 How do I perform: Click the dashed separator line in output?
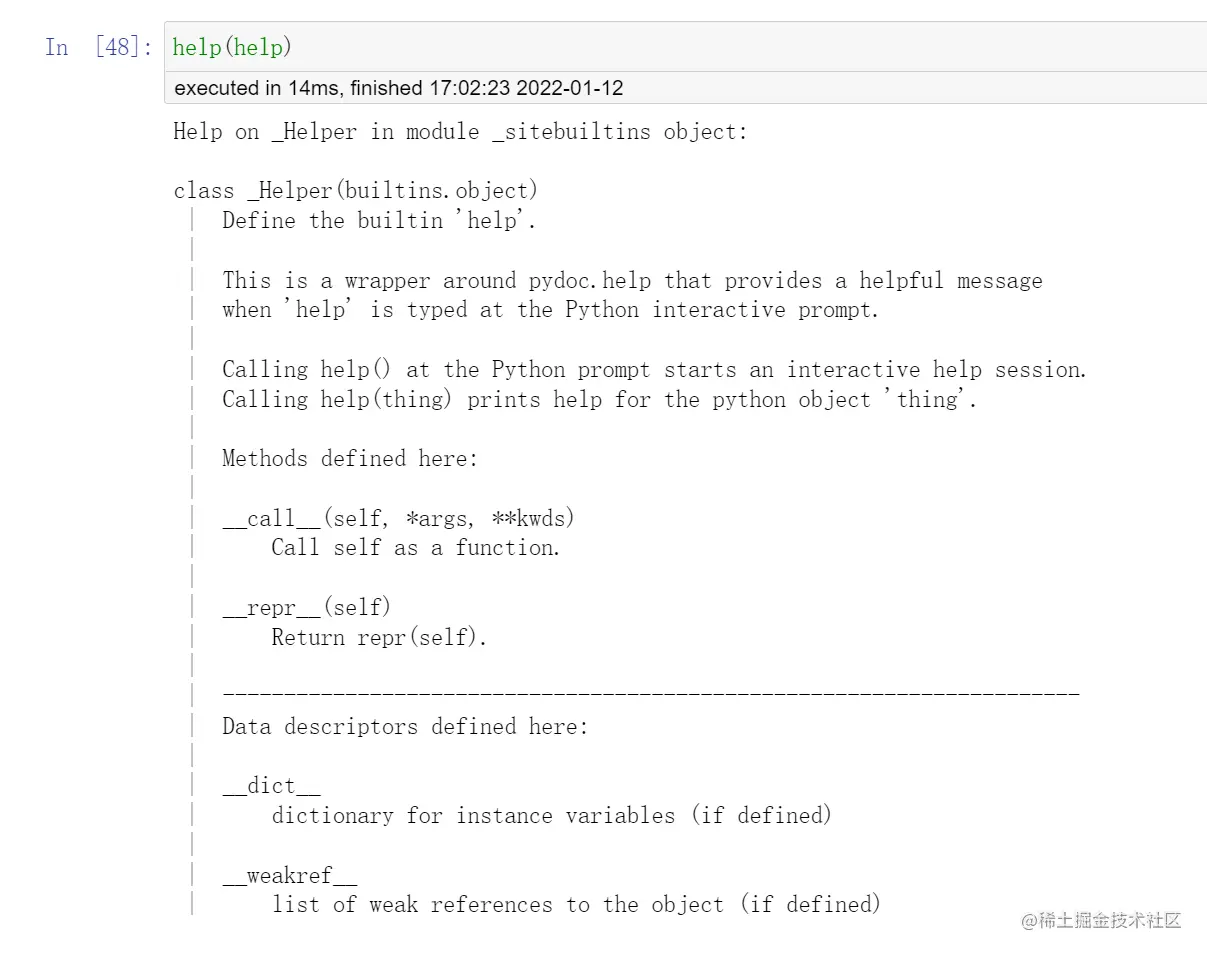pos(650,692)
